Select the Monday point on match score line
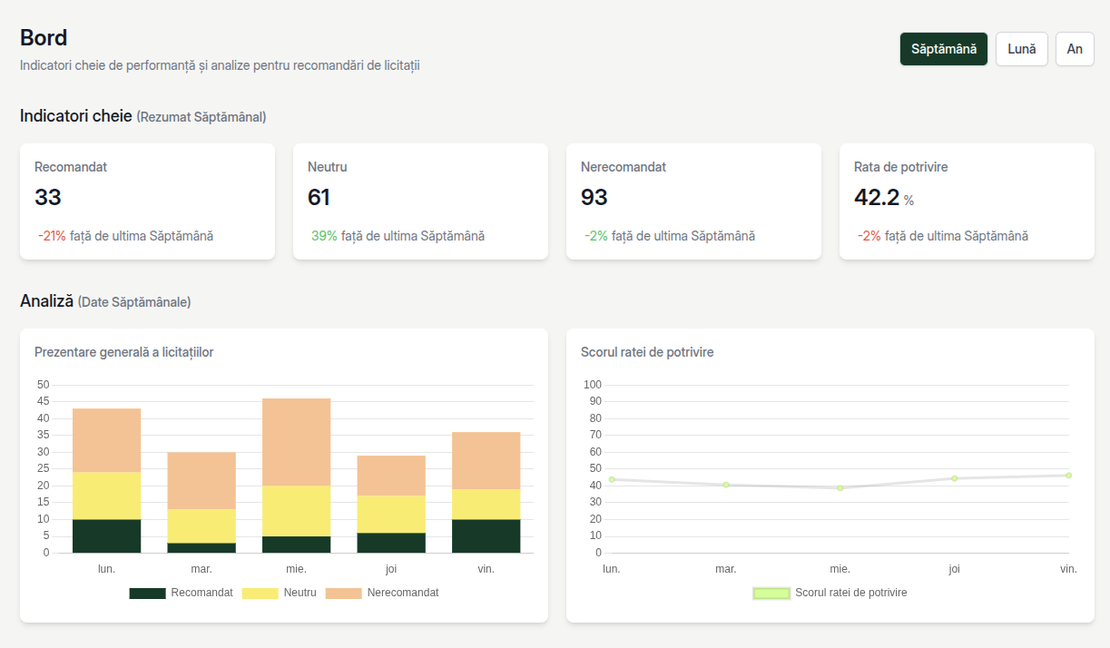The image size is (1110, 648). (x=612, y=479)
